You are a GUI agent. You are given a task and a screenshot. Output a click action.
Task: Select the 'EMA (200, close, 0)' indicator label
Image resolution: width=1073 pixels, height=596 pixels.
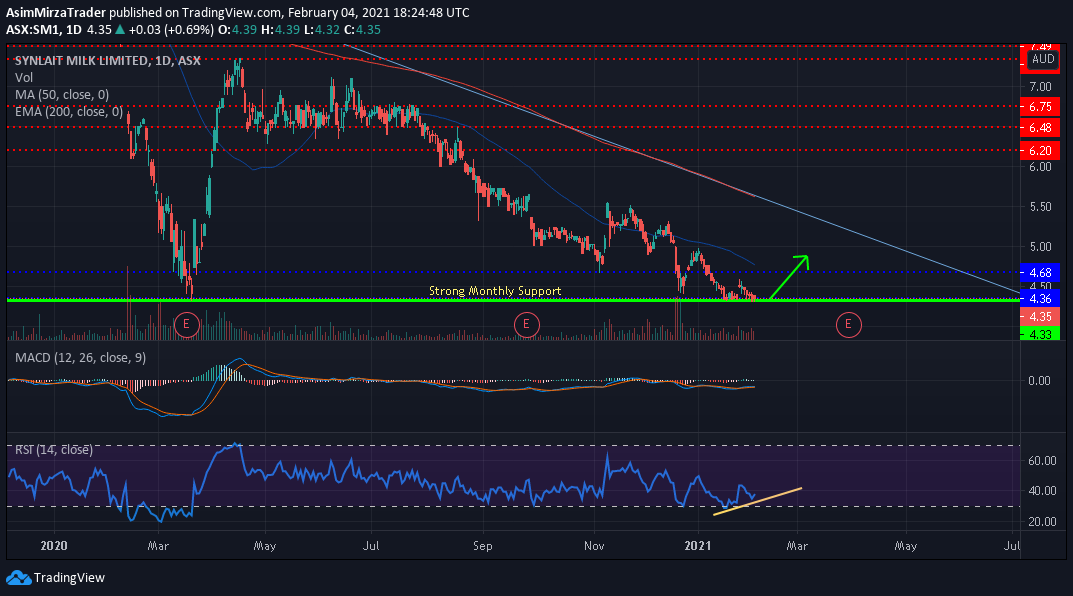(68, 112)
